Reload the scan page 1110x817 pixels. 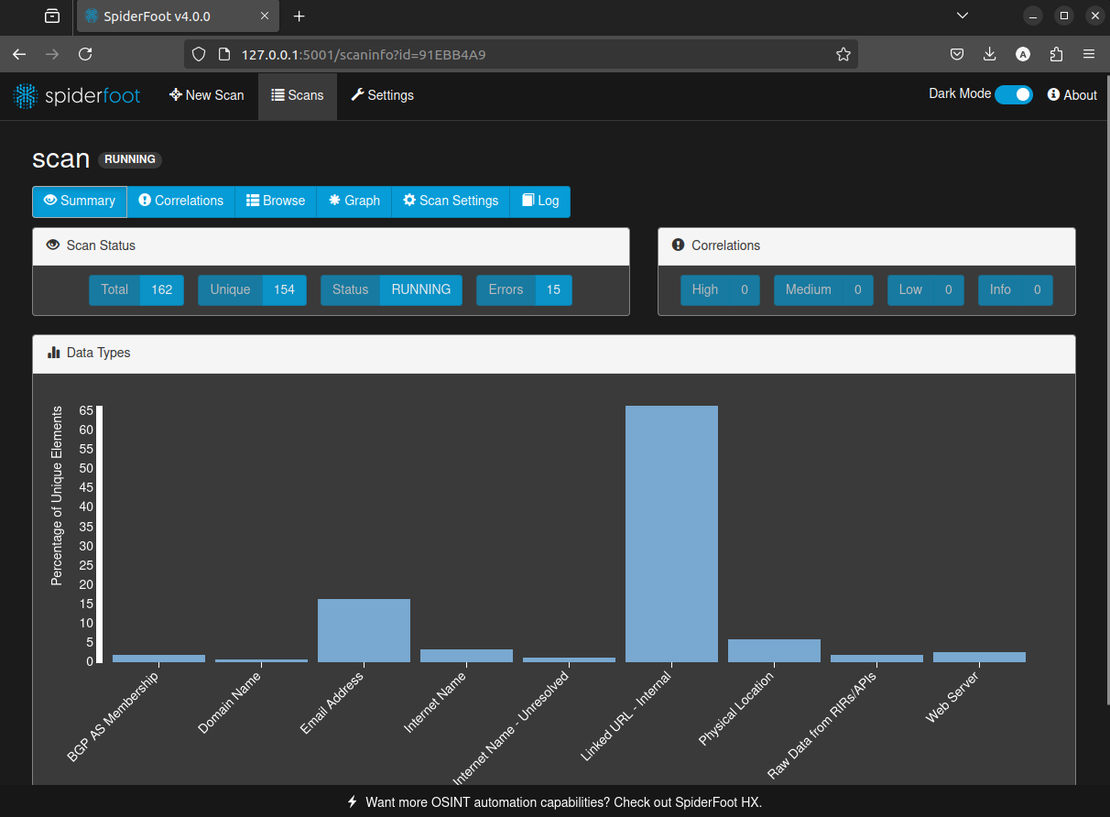coord(85,54)
